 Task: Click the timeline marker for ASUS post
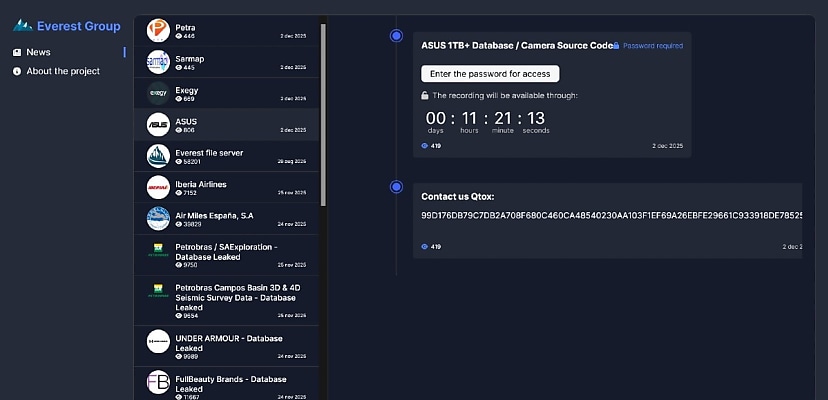396,36
